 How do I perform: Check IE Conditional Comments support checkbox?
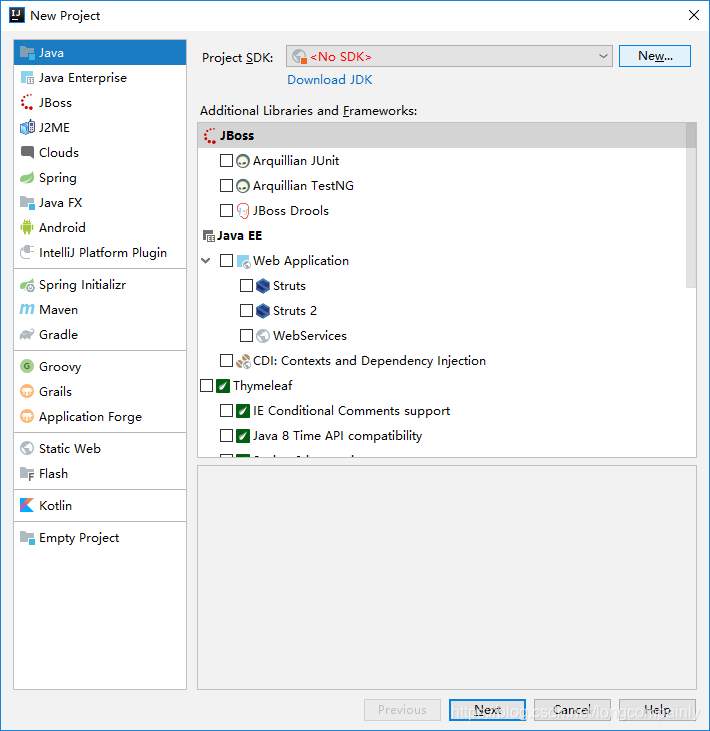click(226, 411)
